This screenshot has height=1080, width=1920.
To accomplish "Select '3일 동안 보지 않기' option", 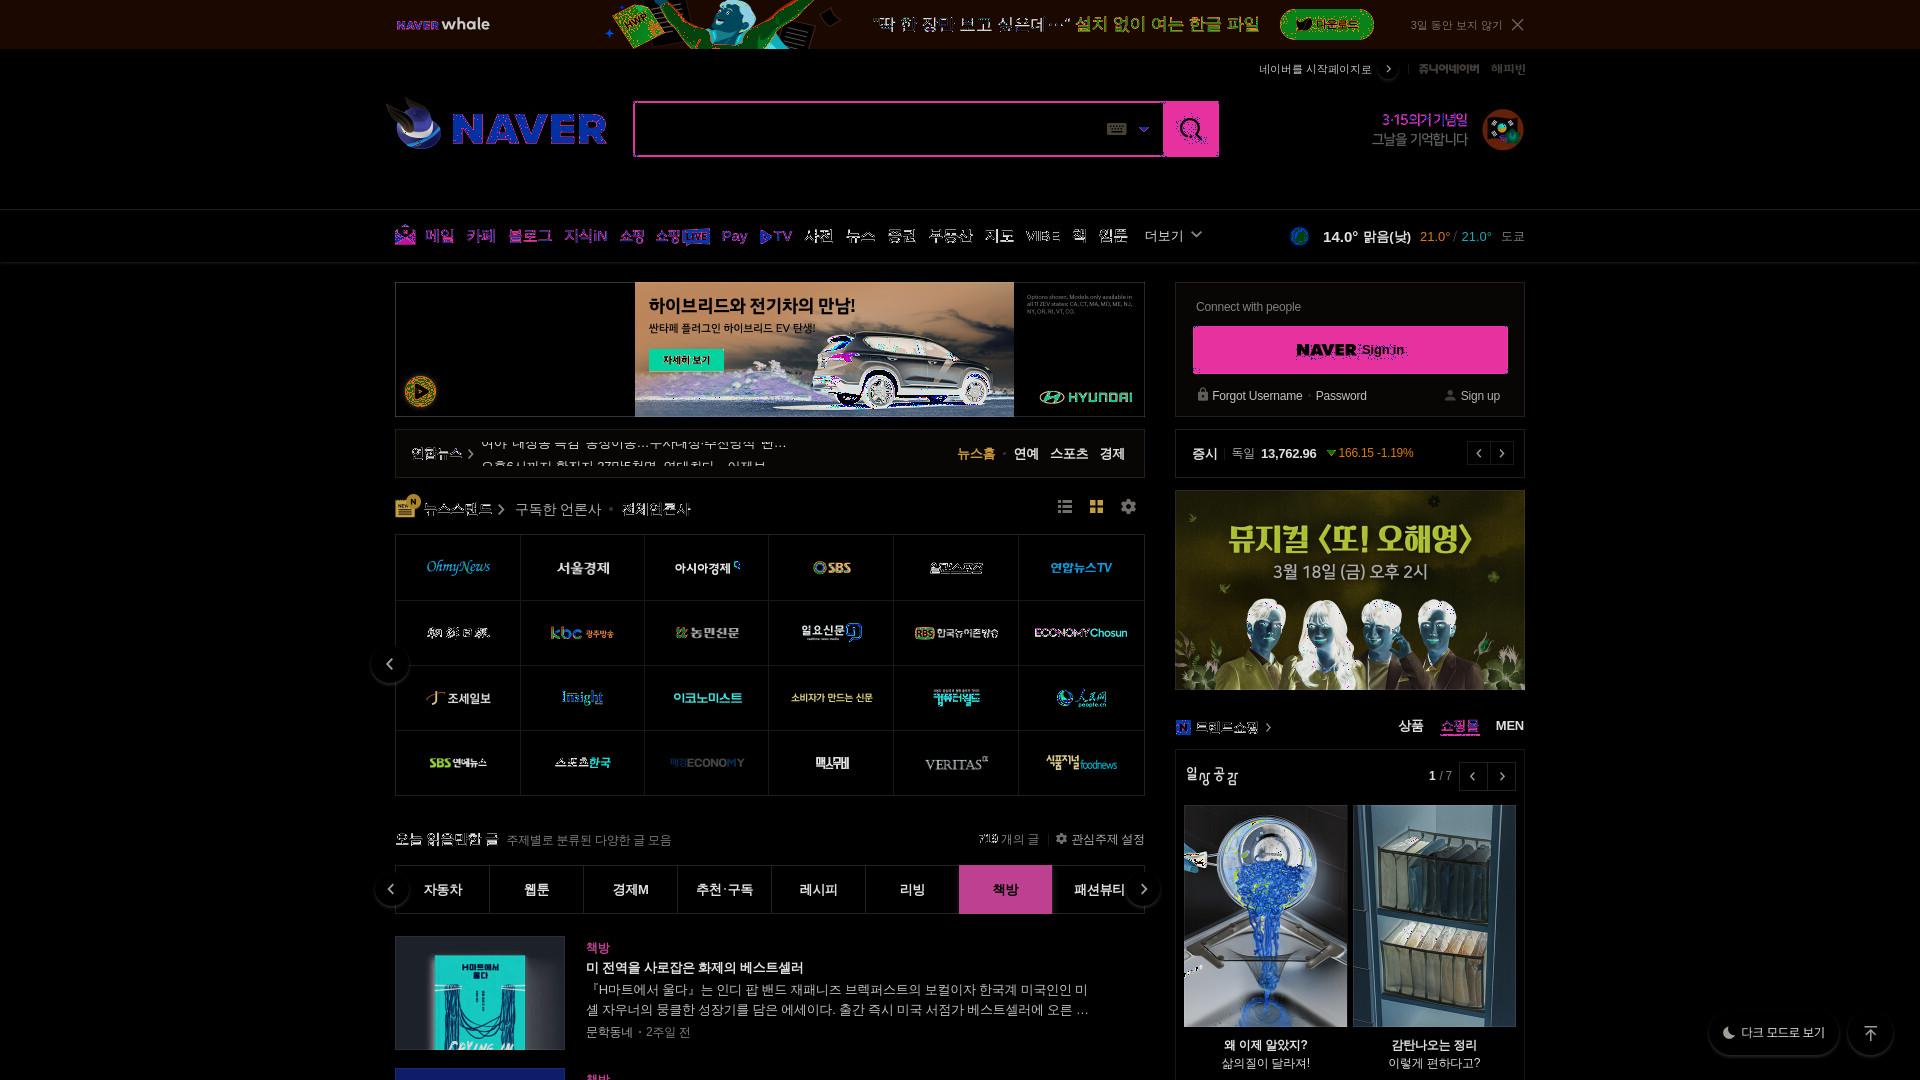I will click(1456, 25).
